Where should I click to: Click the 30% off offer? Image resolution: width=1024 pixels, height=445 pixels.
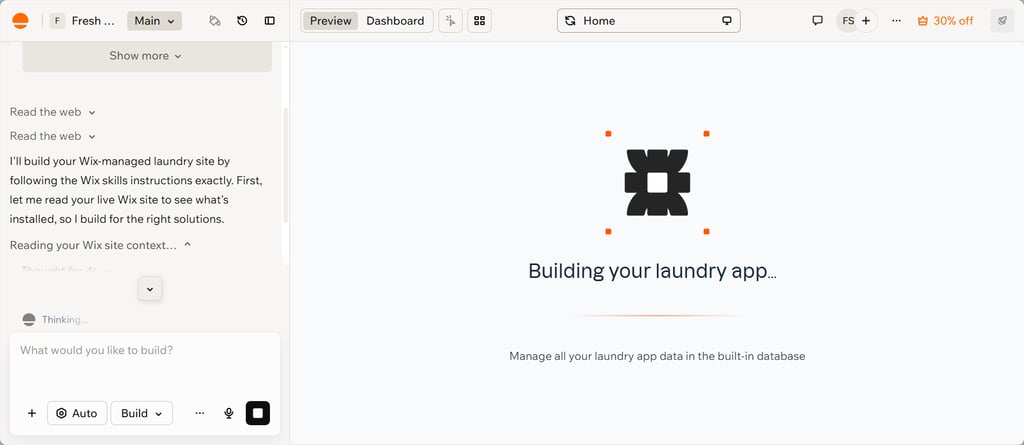[x=945, y=21]
